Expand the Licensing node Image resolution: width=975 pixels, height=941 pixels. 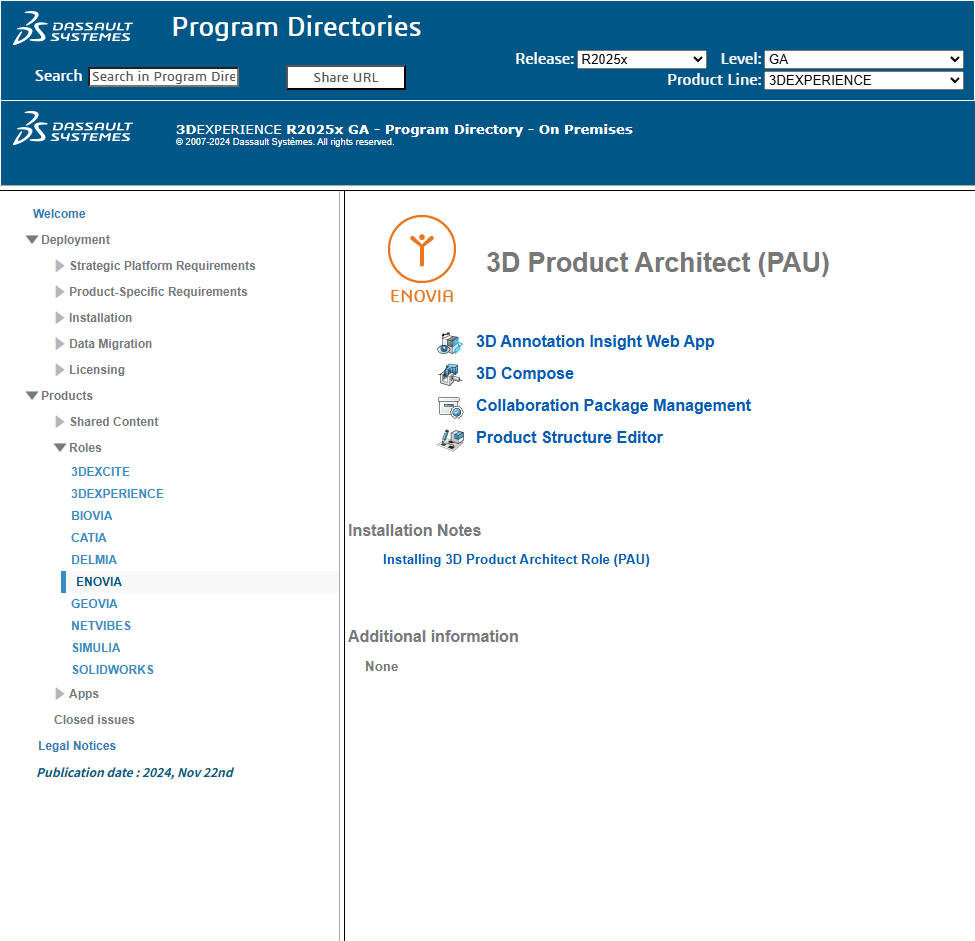[60, 370]
